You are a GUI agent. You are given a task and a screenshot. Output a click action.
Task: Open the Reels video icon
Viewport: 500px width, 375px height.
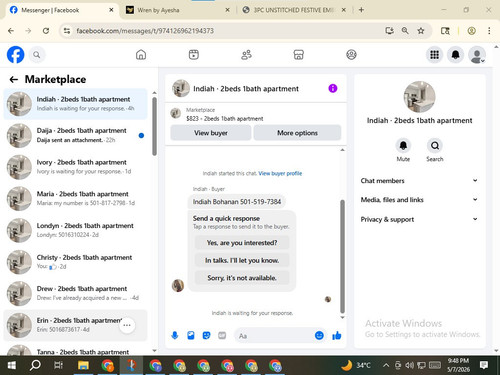(194, 55)
